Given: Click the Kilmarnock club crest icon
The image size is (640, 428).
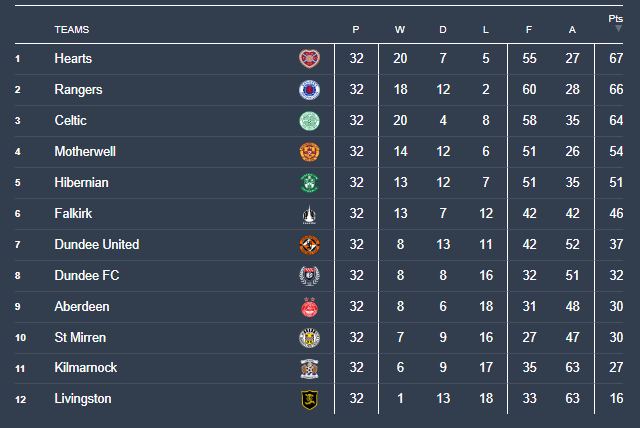Looking at the screenshot, I should point(309,369).
